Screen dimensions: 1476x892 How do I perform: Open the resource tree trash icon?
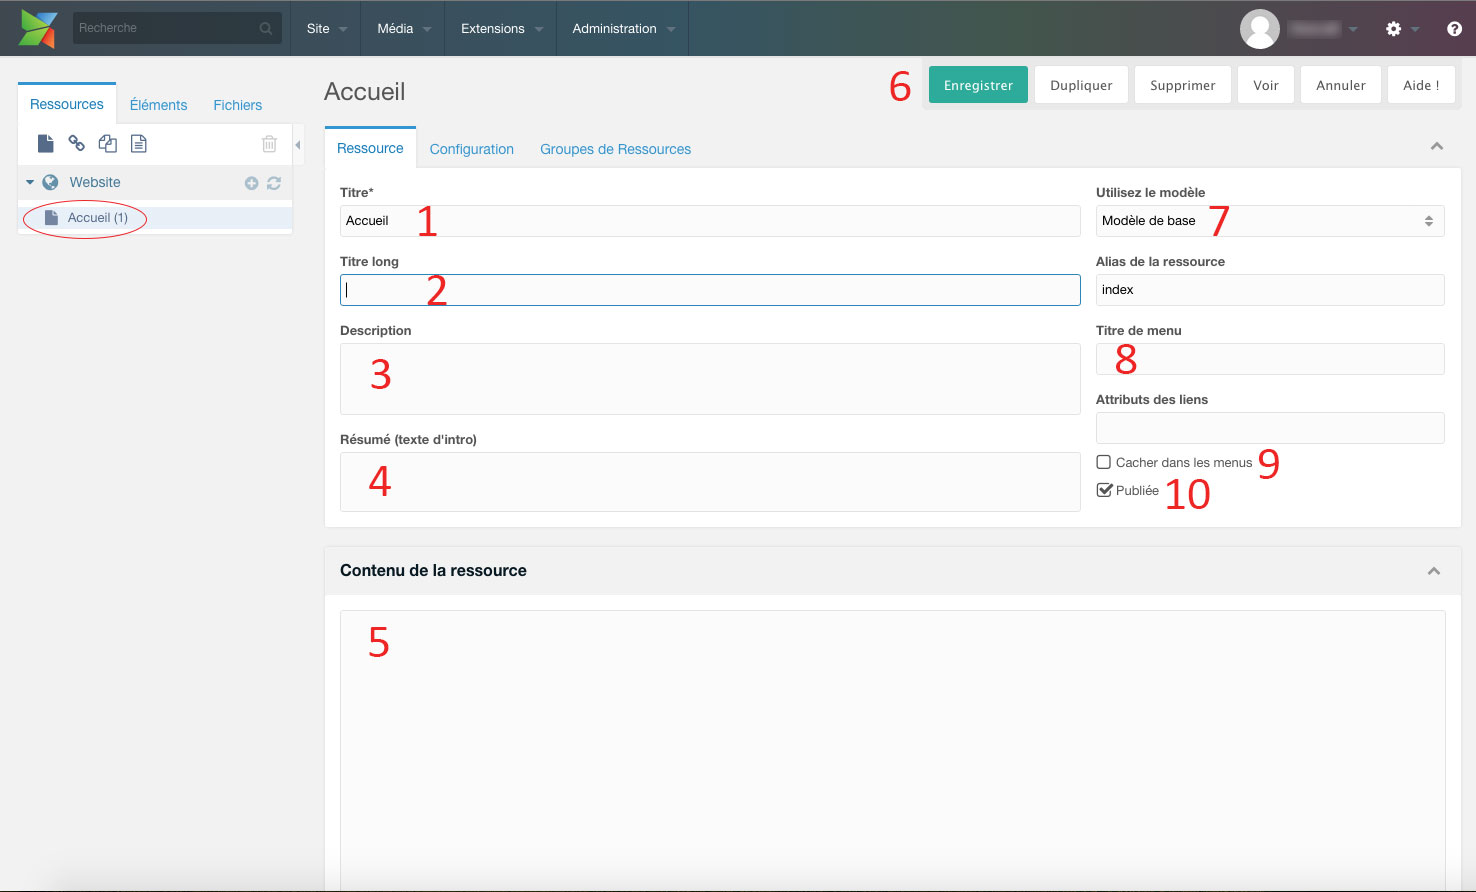click(x=269, y=144)
